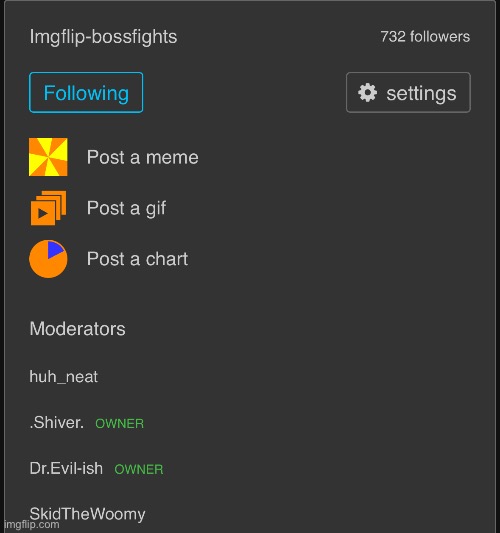Select the Post a chart link
Image resolution: width=500 pixels, height=533 pixels.
tap(137, 259)
